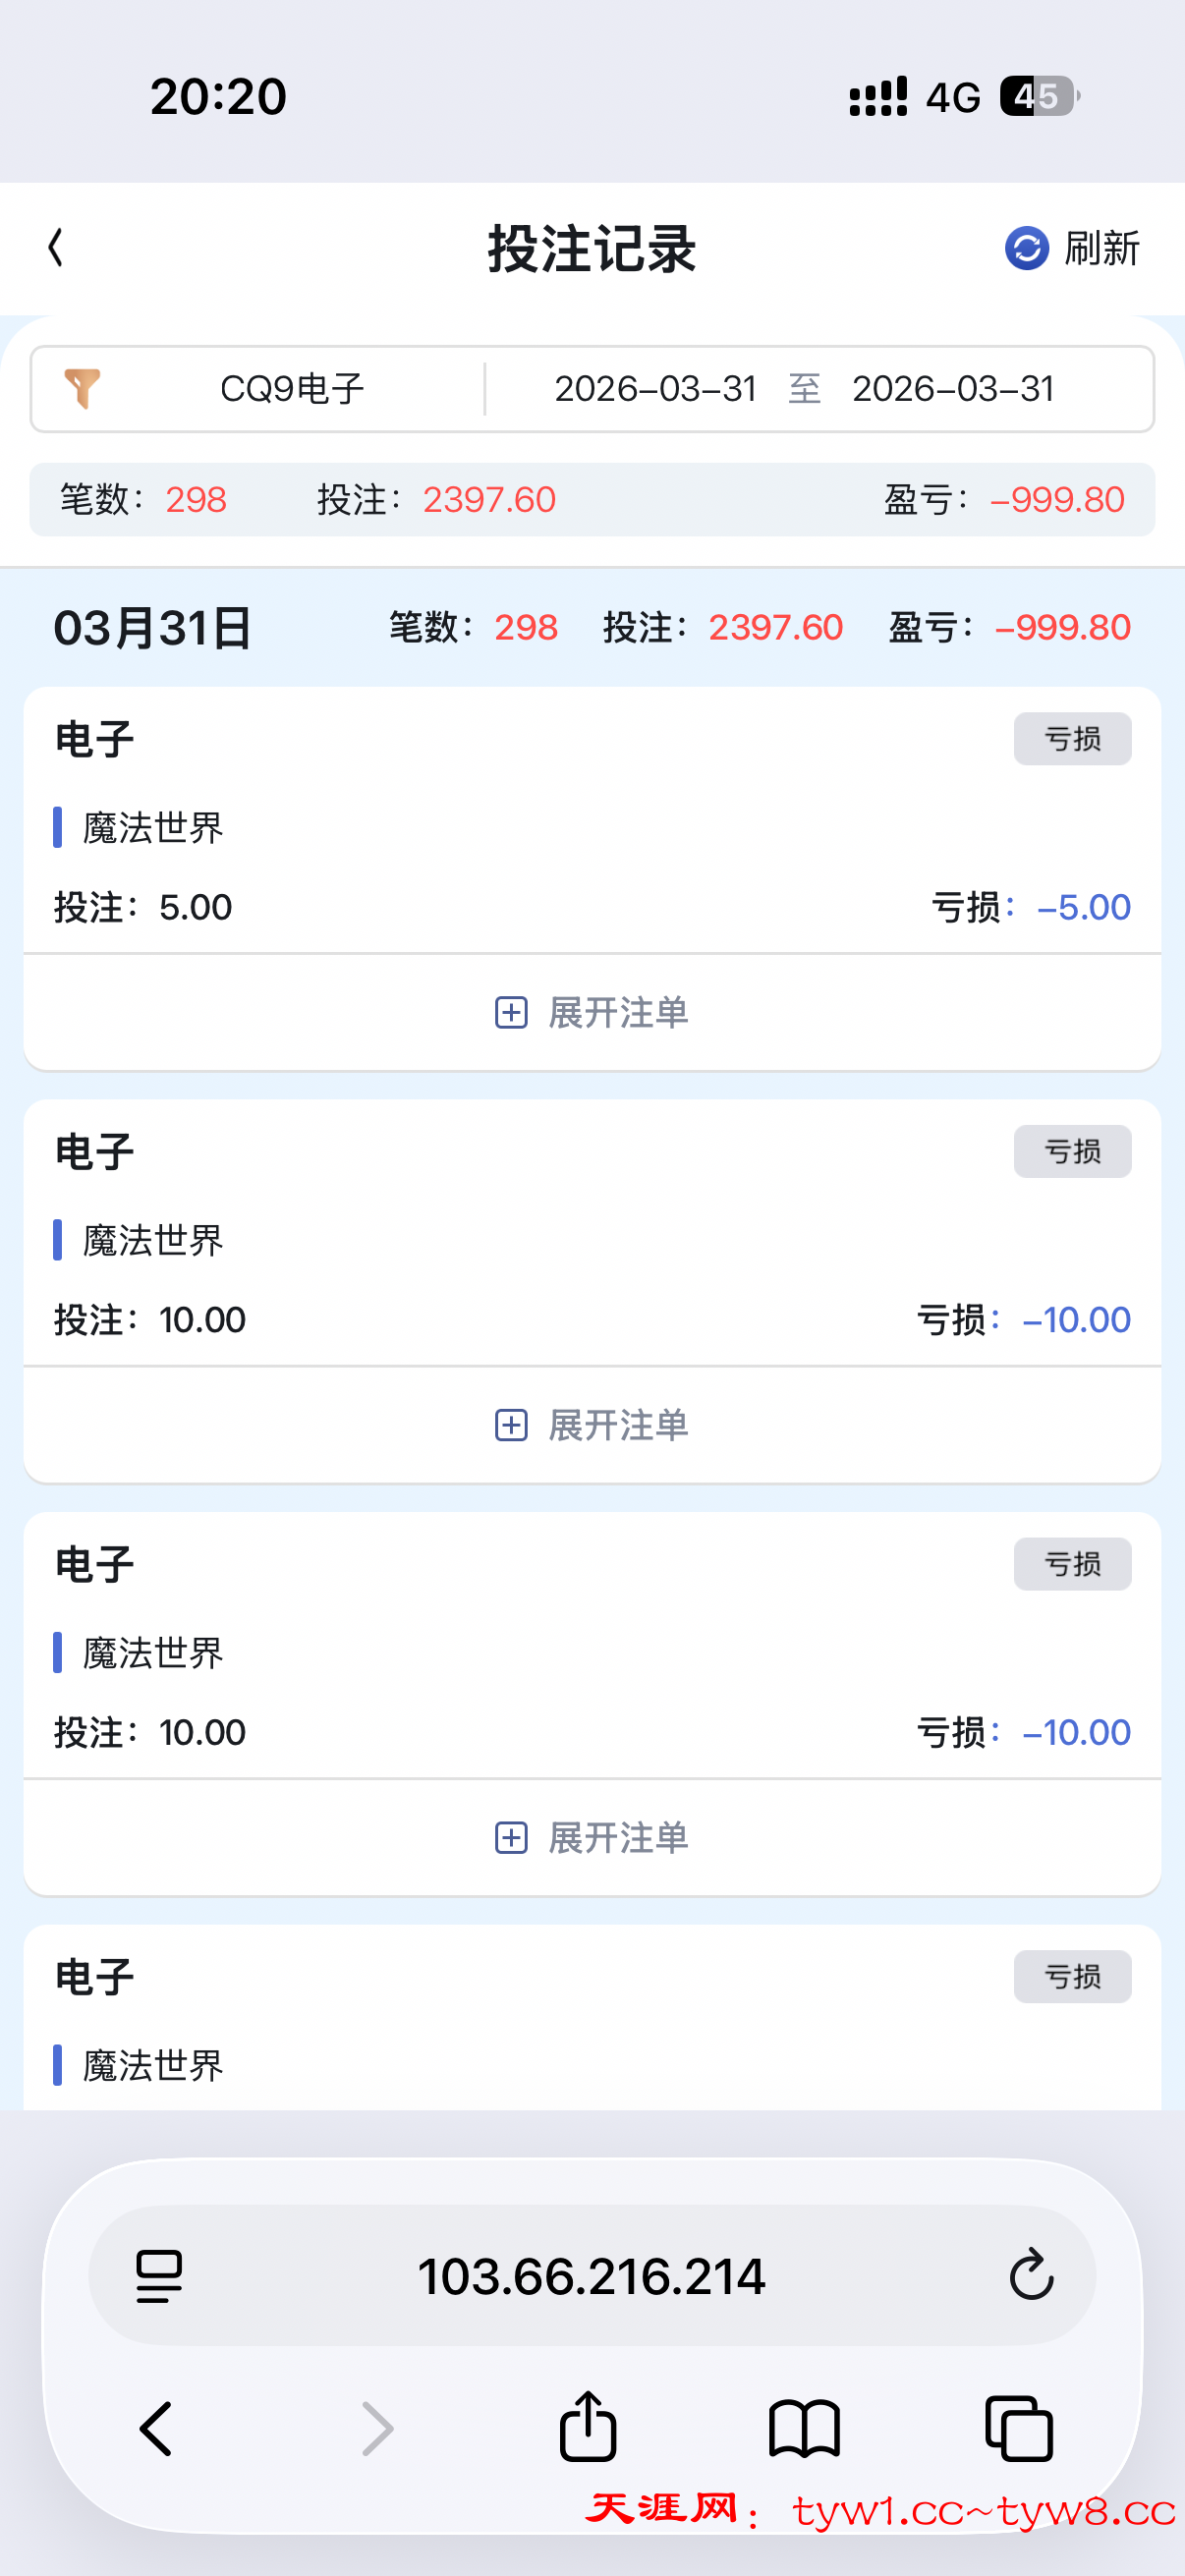Tap the 亏损 badge on the first record
The image size is (1185, 2576).
pyautogui.click(x=1072, y=739)
